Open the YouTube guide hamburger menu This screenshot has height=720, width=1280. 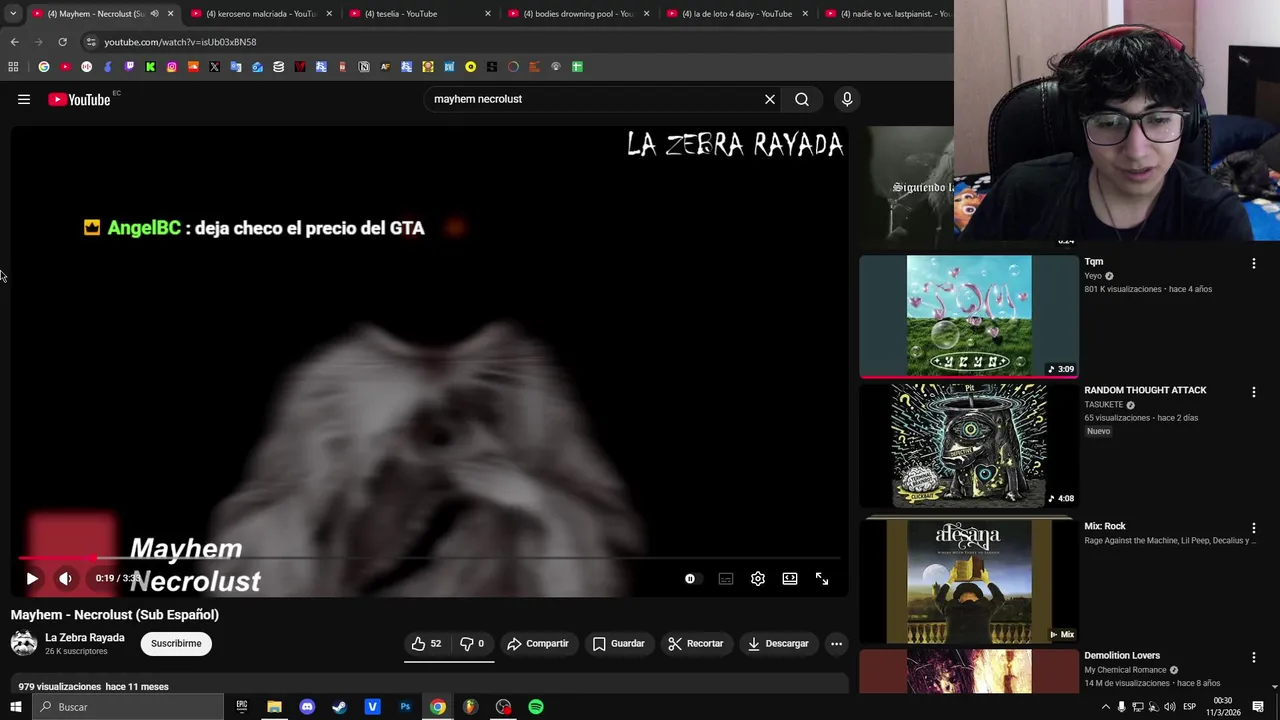coord(24,99)
